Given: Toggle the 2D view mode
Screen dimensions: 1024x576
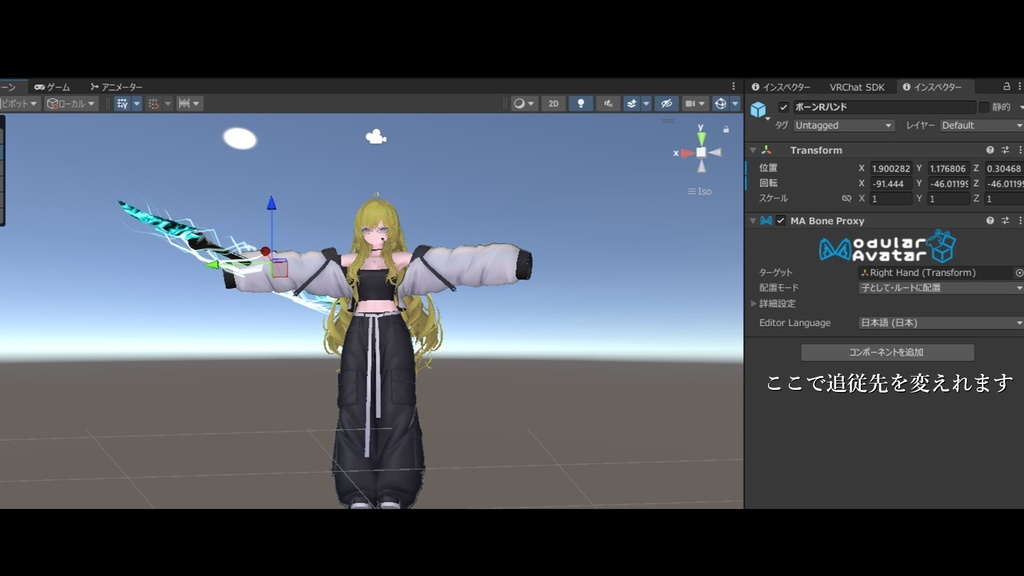Looking at the screenshot, I should [554, 103].
